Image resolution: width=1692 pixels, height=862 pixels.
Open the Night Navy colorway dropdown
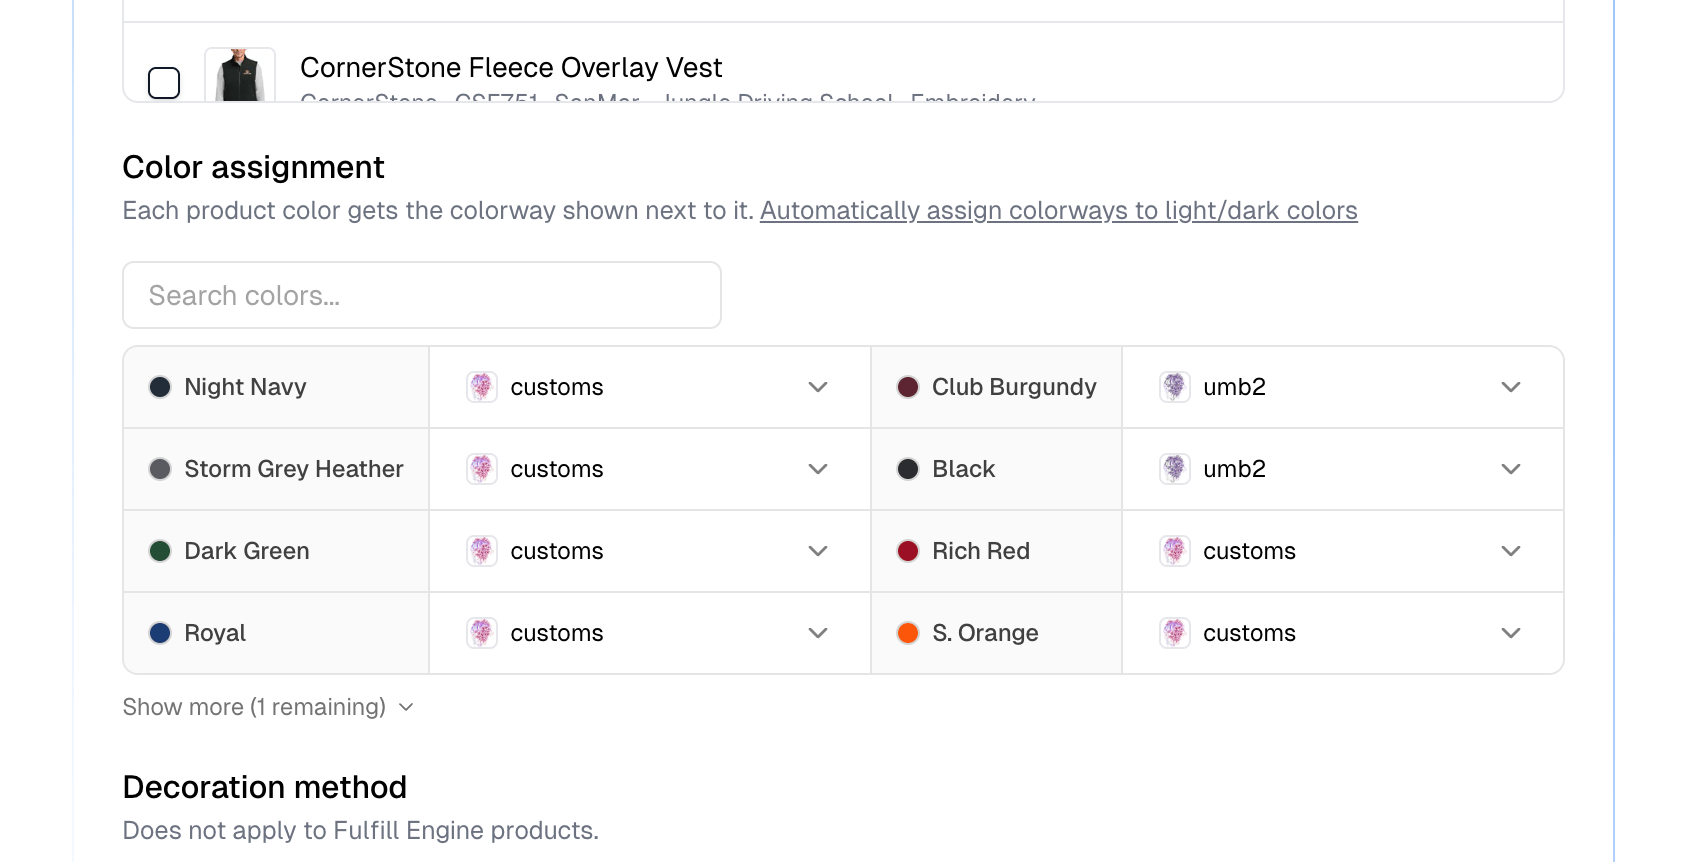click(x=650, y=387)
